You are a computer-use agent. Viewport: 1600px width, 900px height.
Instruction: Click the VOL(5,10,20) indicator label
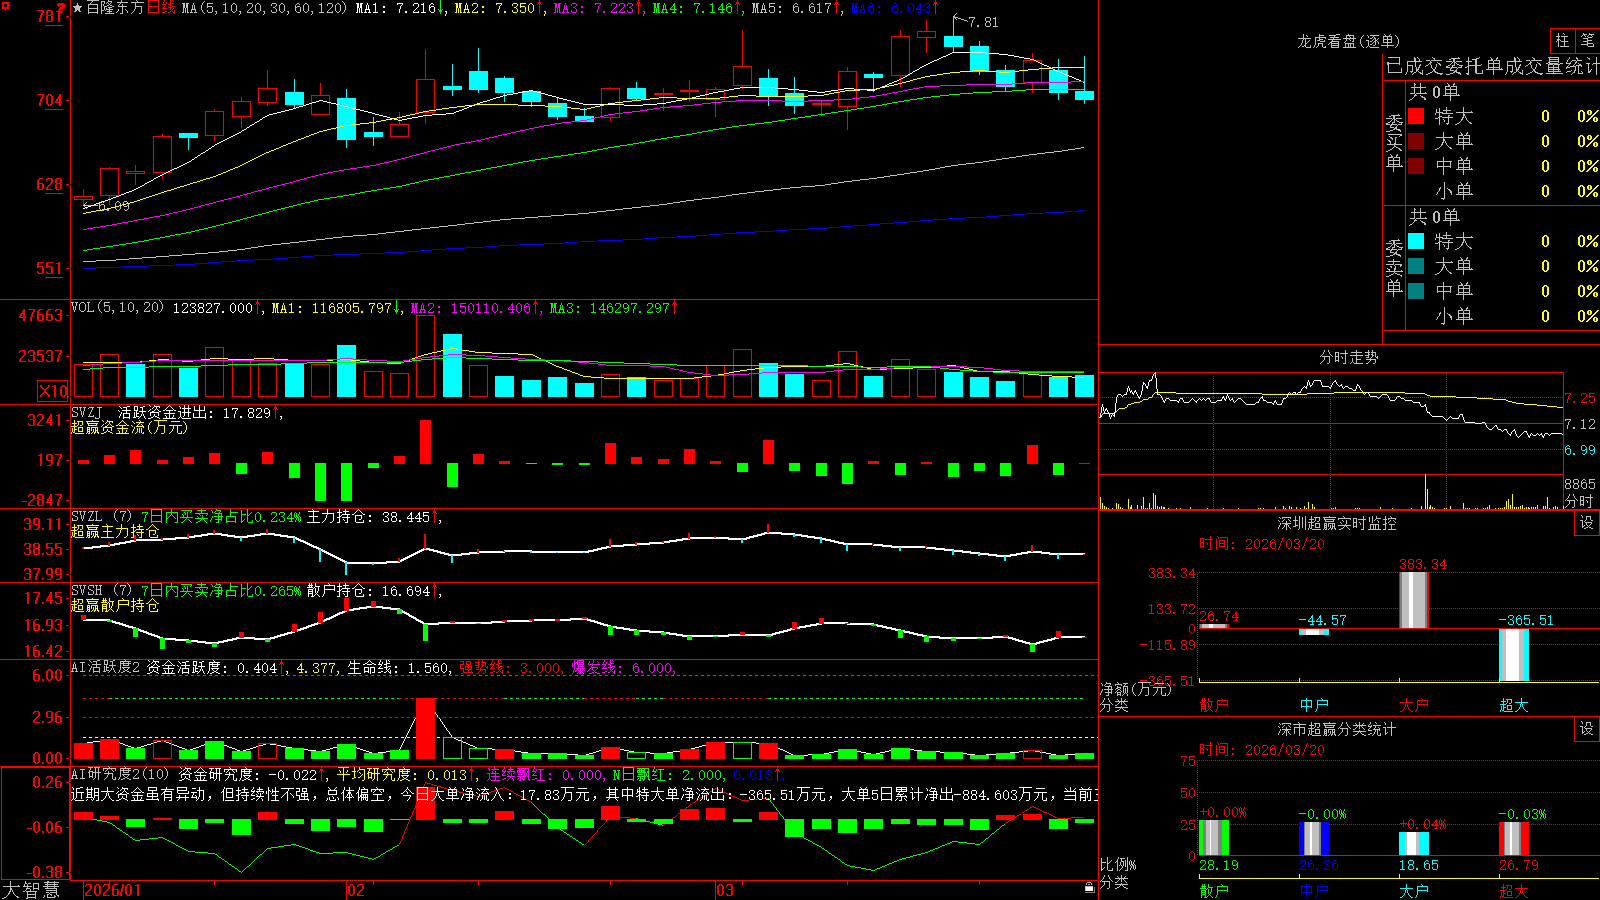tap(117, 308)
